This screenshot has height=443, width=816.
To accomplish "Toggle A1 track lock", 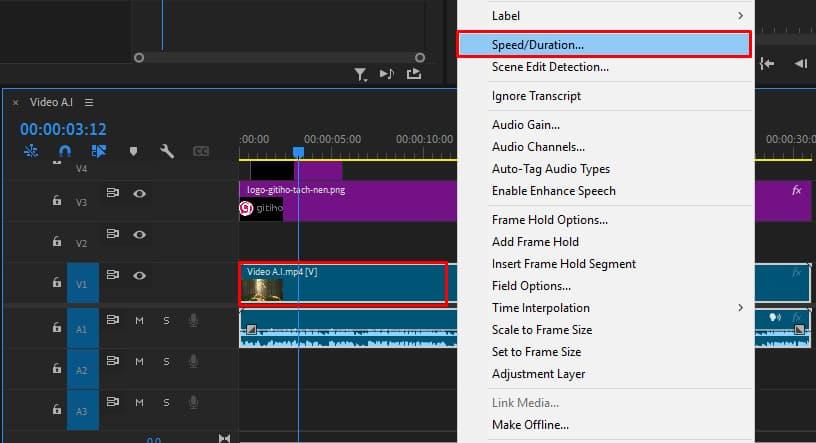I will click(x=57, y=327).
